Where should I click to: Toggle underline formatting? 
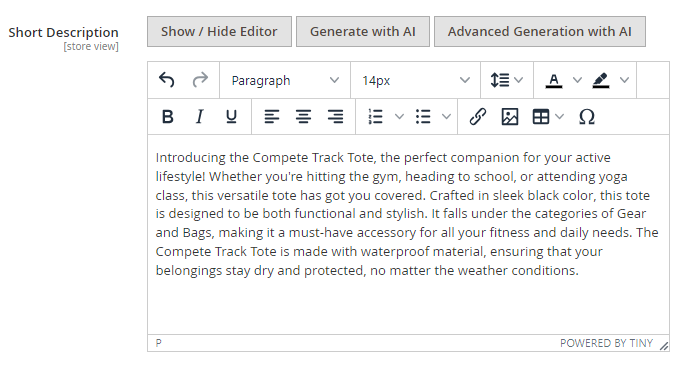pyautogui.click(x=231, y=117)
